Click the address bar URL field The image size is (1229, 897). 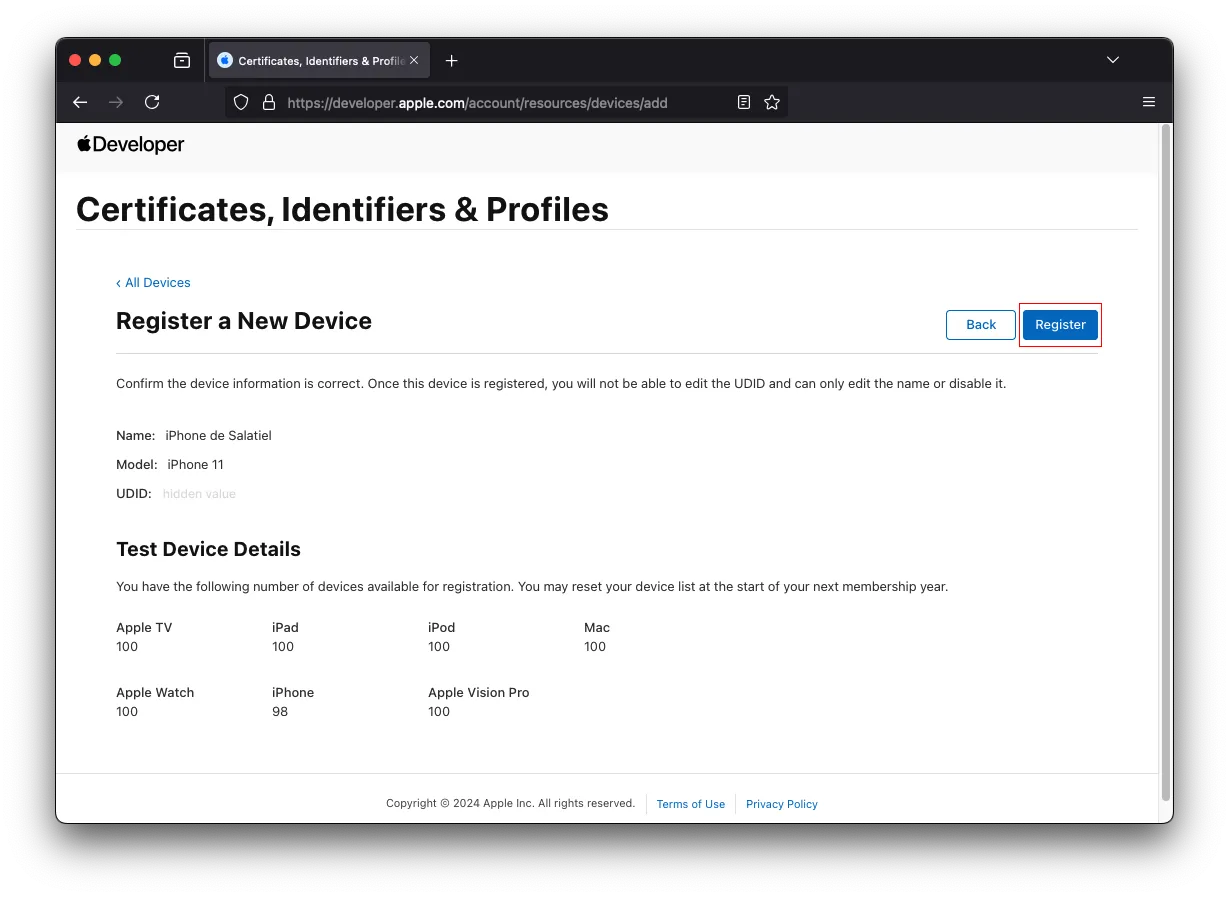[x=505, y=102]
